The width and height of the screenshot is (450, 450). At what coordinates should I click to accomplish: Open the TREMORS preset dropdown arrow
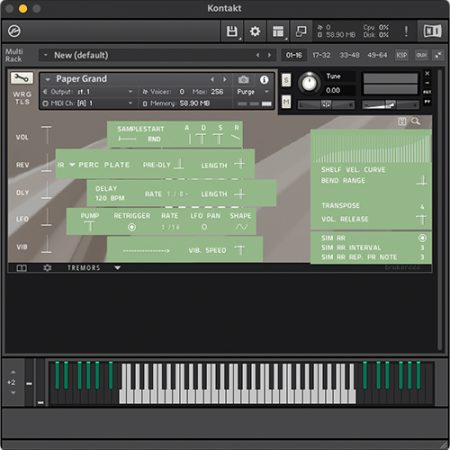(x=117, y=268)
